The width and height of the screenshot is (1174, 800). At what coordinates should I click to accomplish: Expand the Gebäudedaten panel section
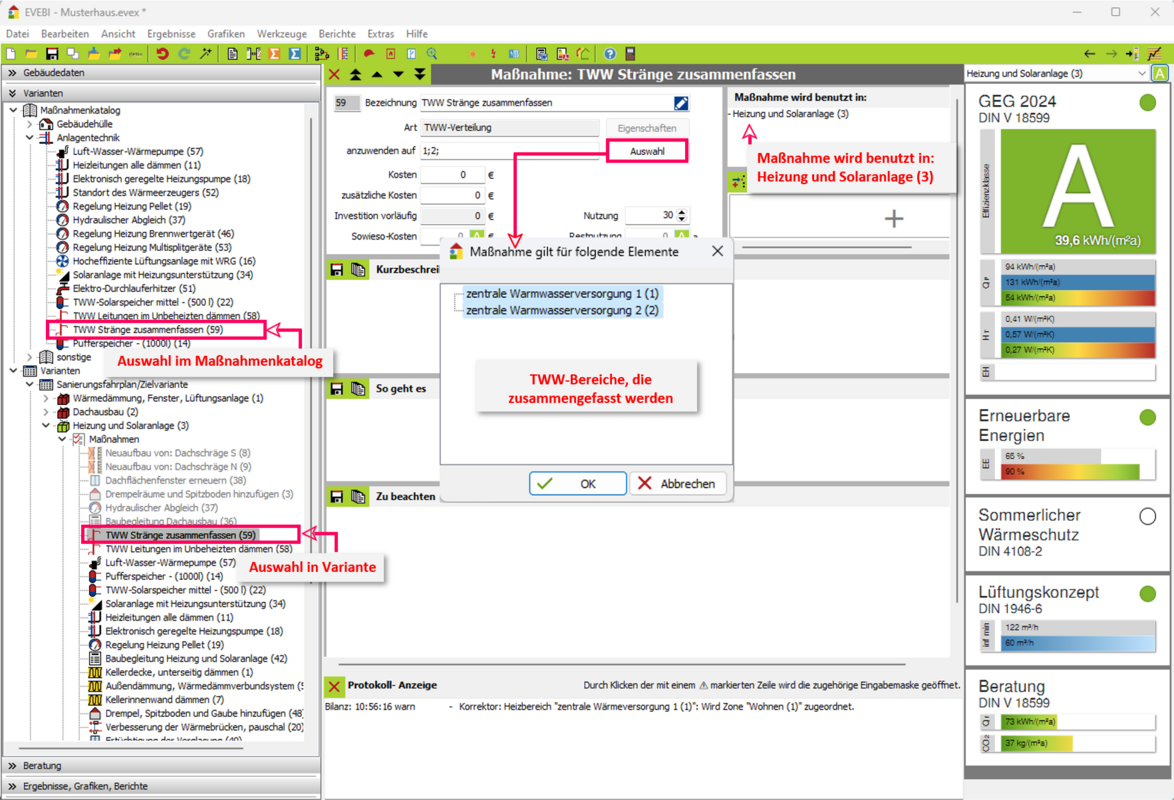pos(13,73)
